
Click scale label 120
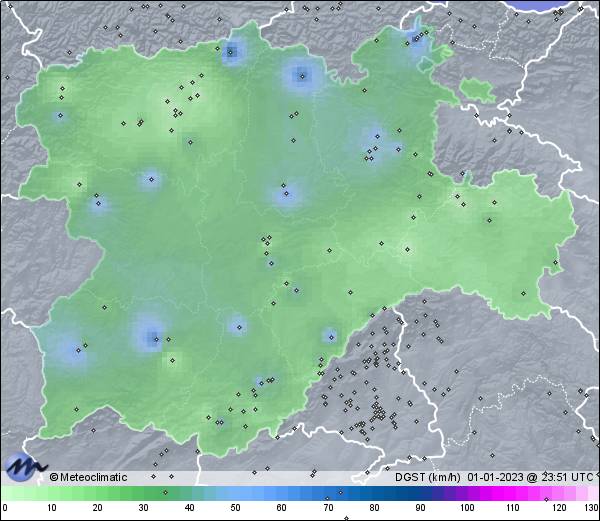tap(559, 508)
